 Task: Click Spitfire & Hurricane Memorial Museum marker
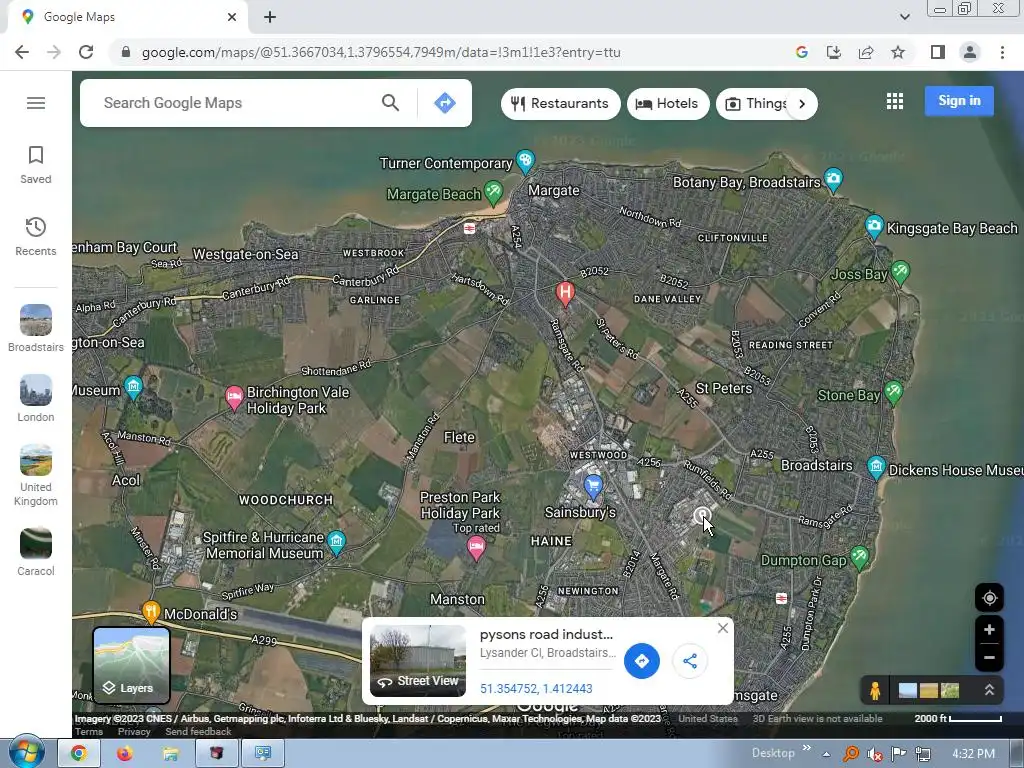(336, 541)
